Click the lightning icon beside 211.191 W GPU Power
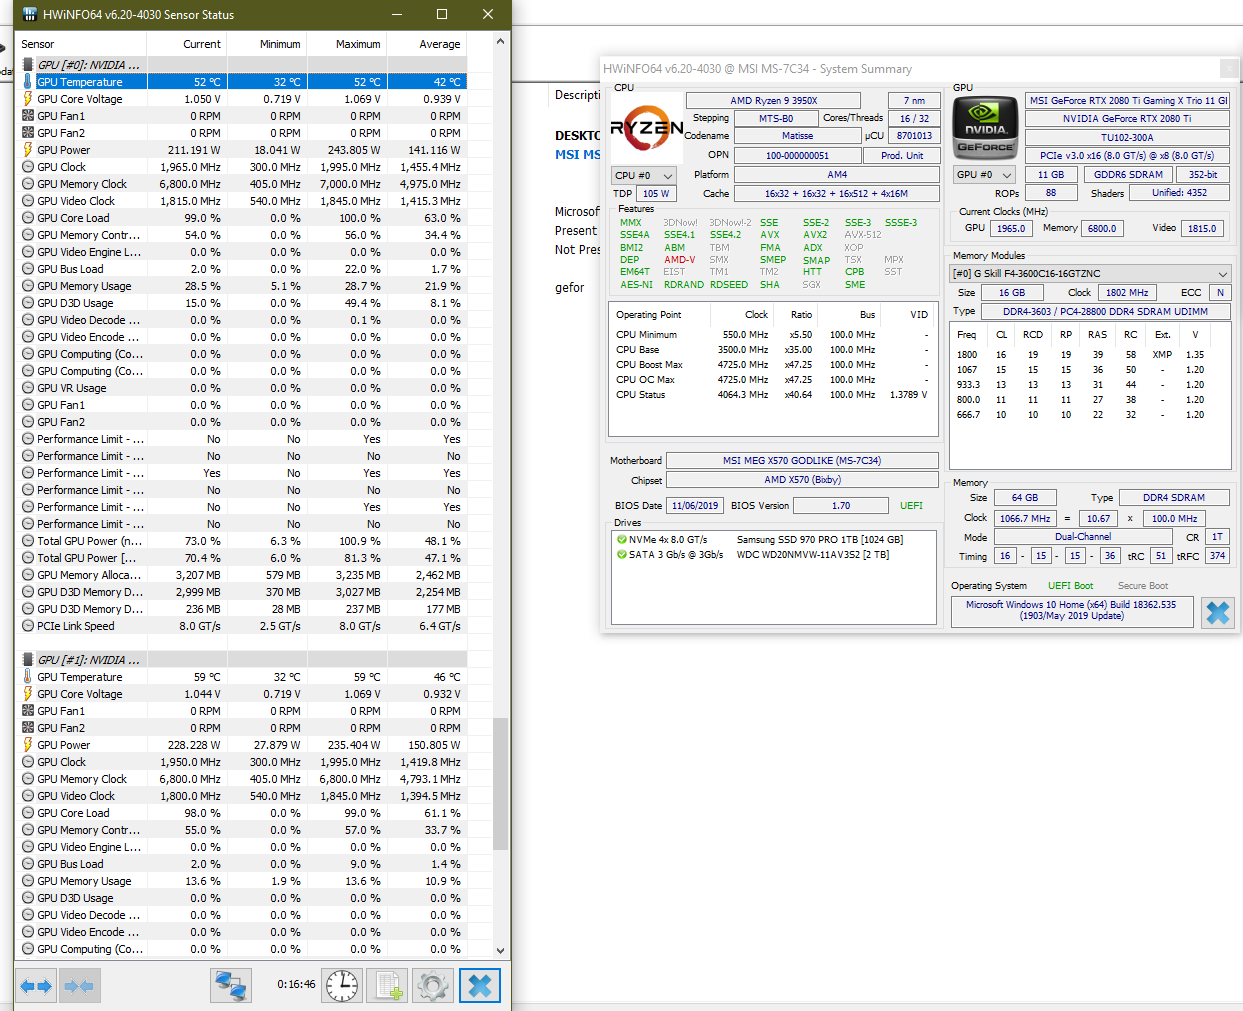 pos(28,150)
